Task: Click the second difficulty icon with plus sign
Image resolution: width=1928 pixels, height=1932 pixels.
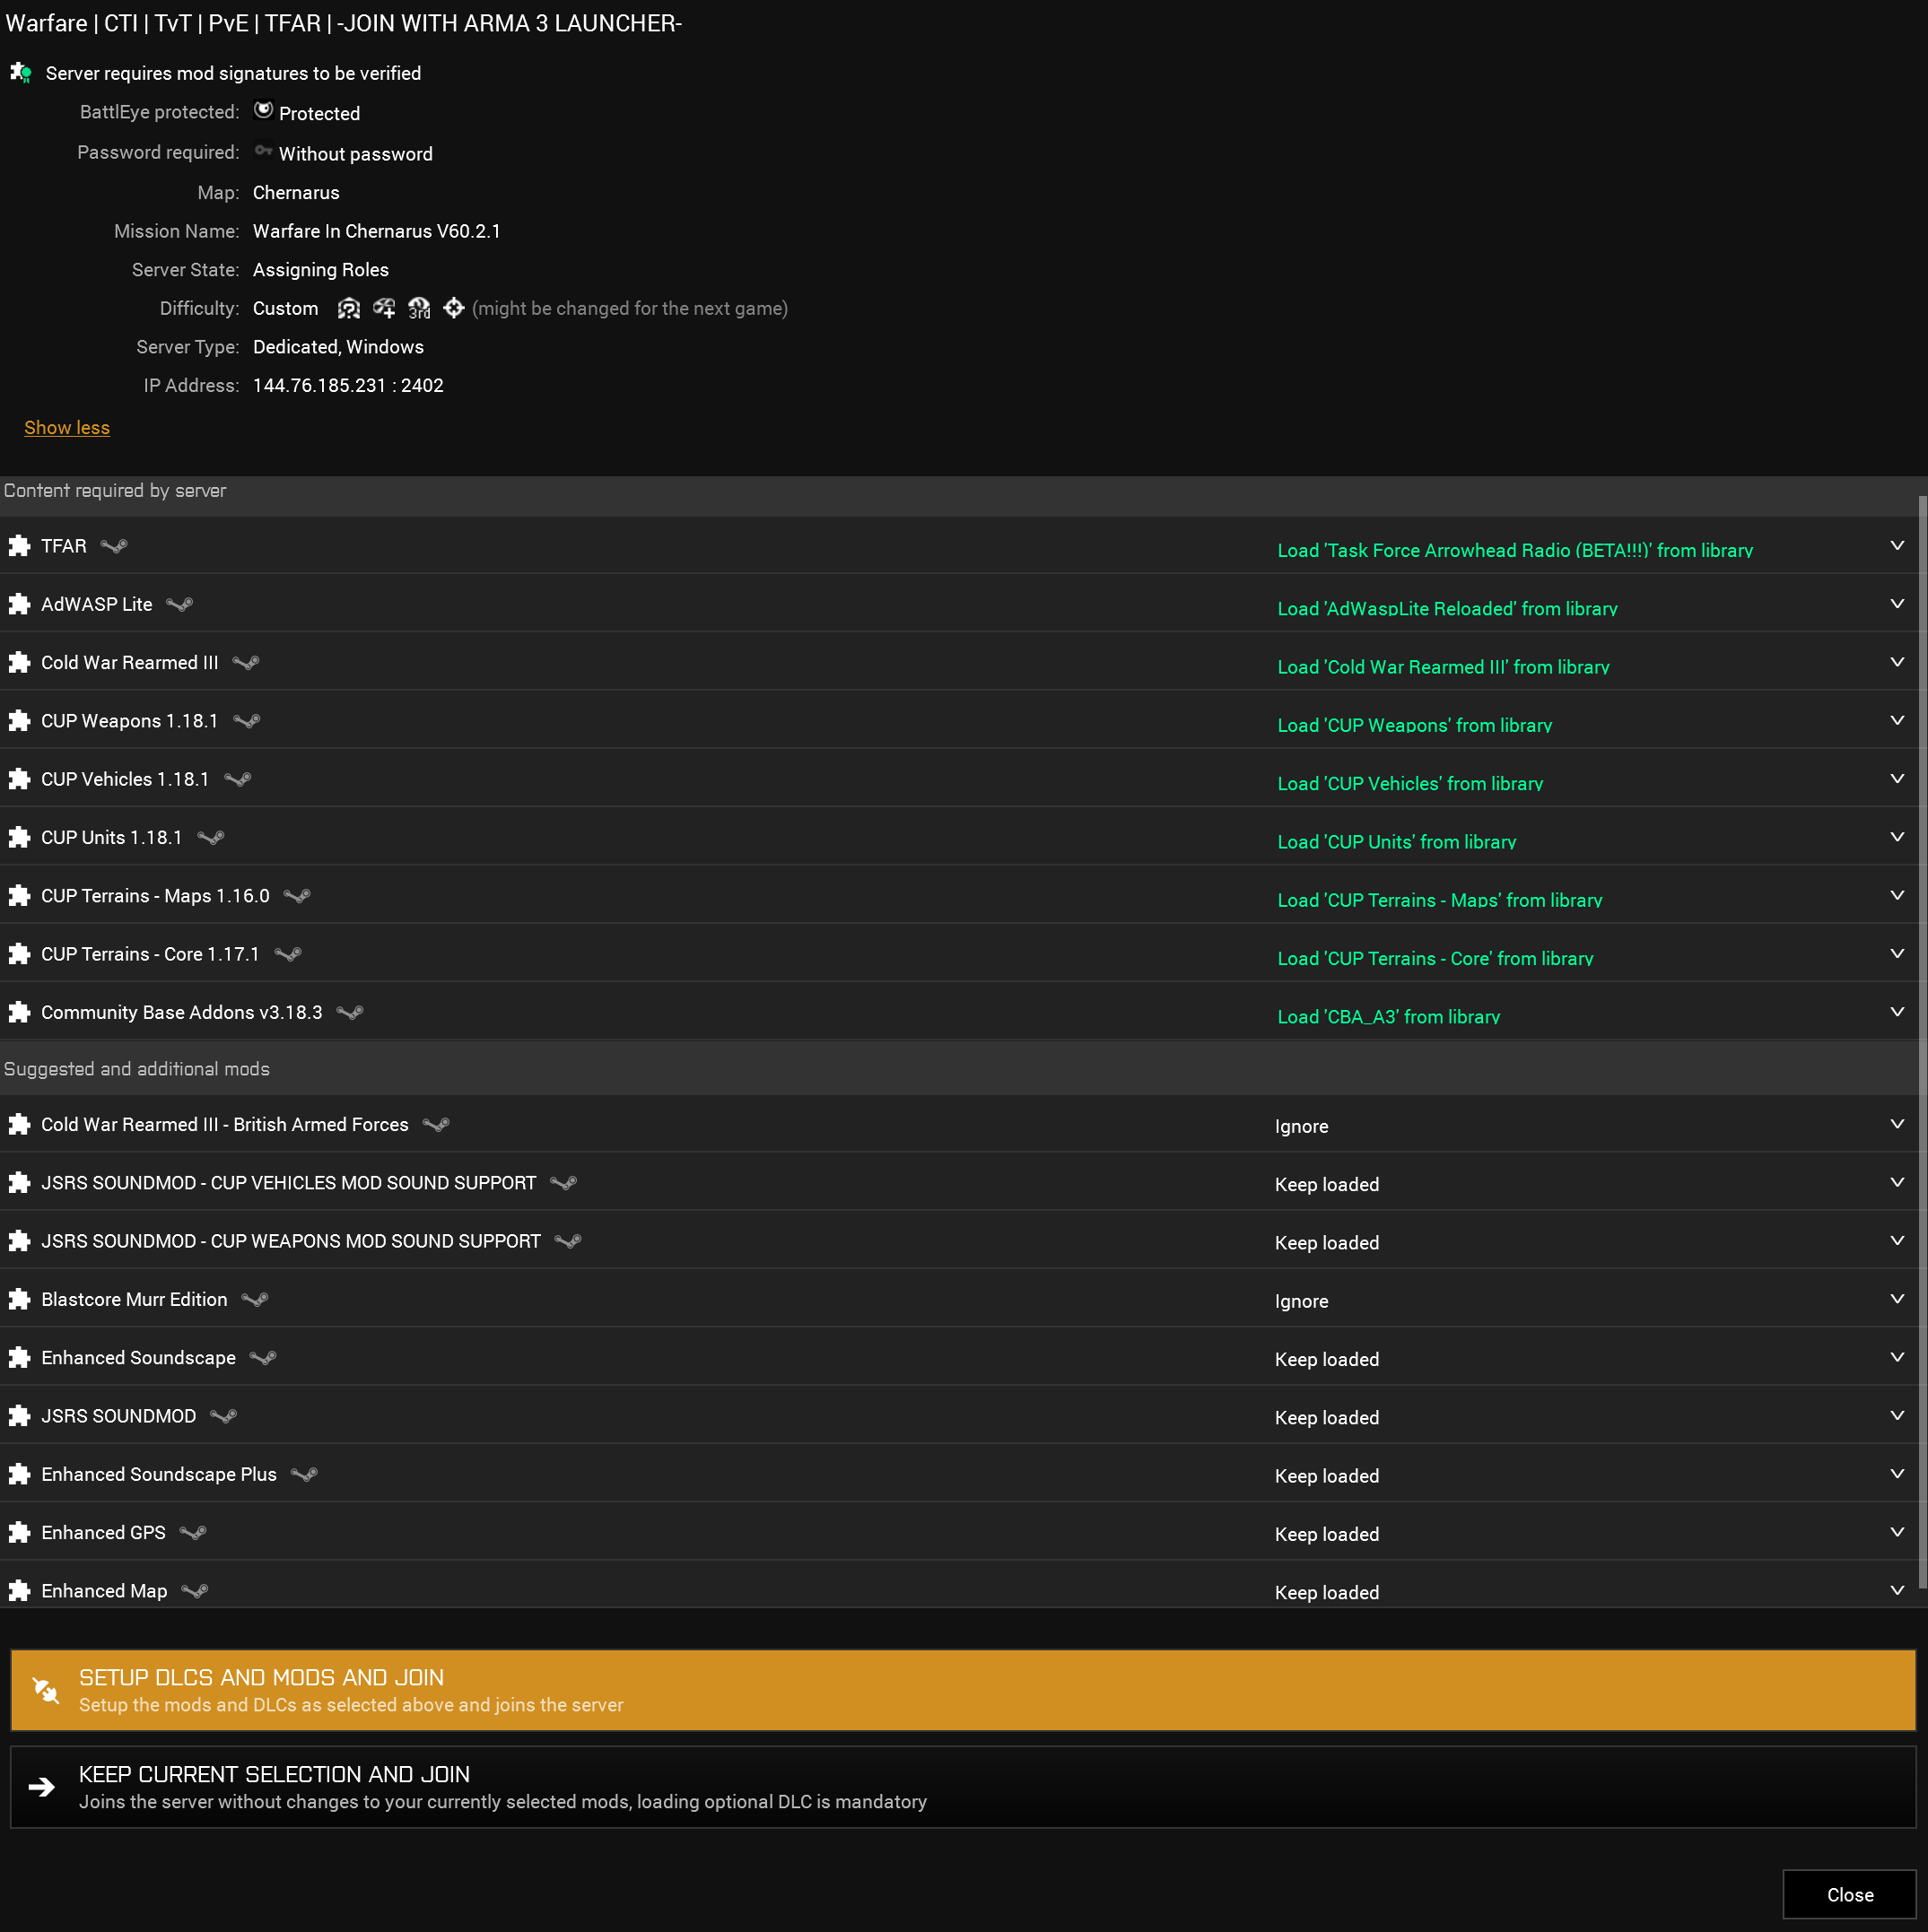Action: (384, 308)
